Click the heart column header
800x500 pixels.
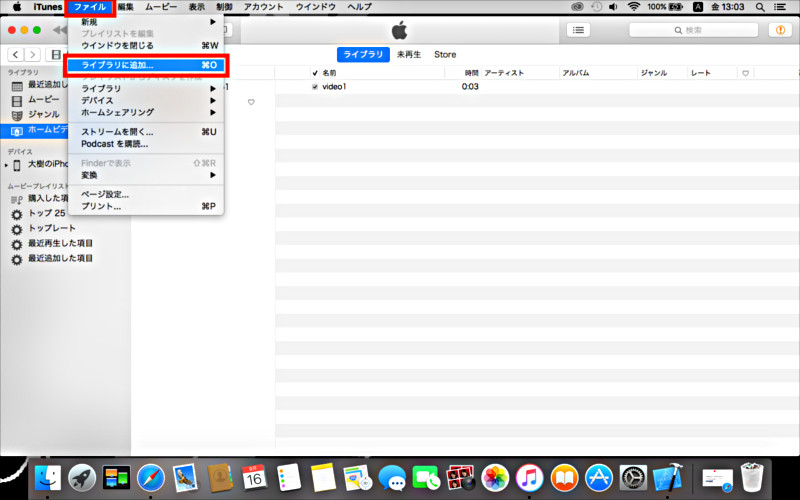tap(745, 73)
